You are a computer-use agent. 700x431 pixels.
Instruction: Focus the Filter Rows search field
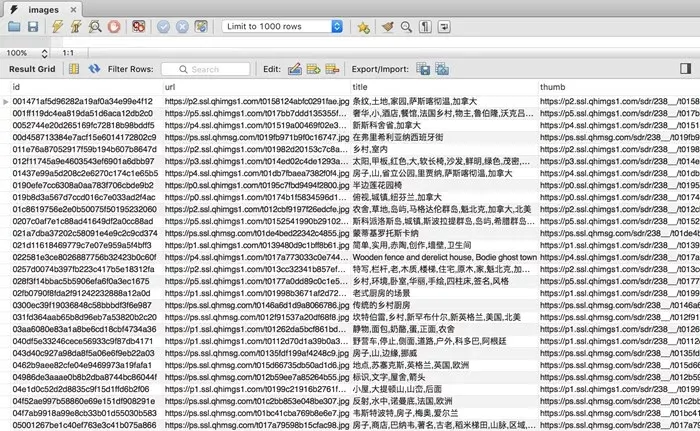[205, 69]
